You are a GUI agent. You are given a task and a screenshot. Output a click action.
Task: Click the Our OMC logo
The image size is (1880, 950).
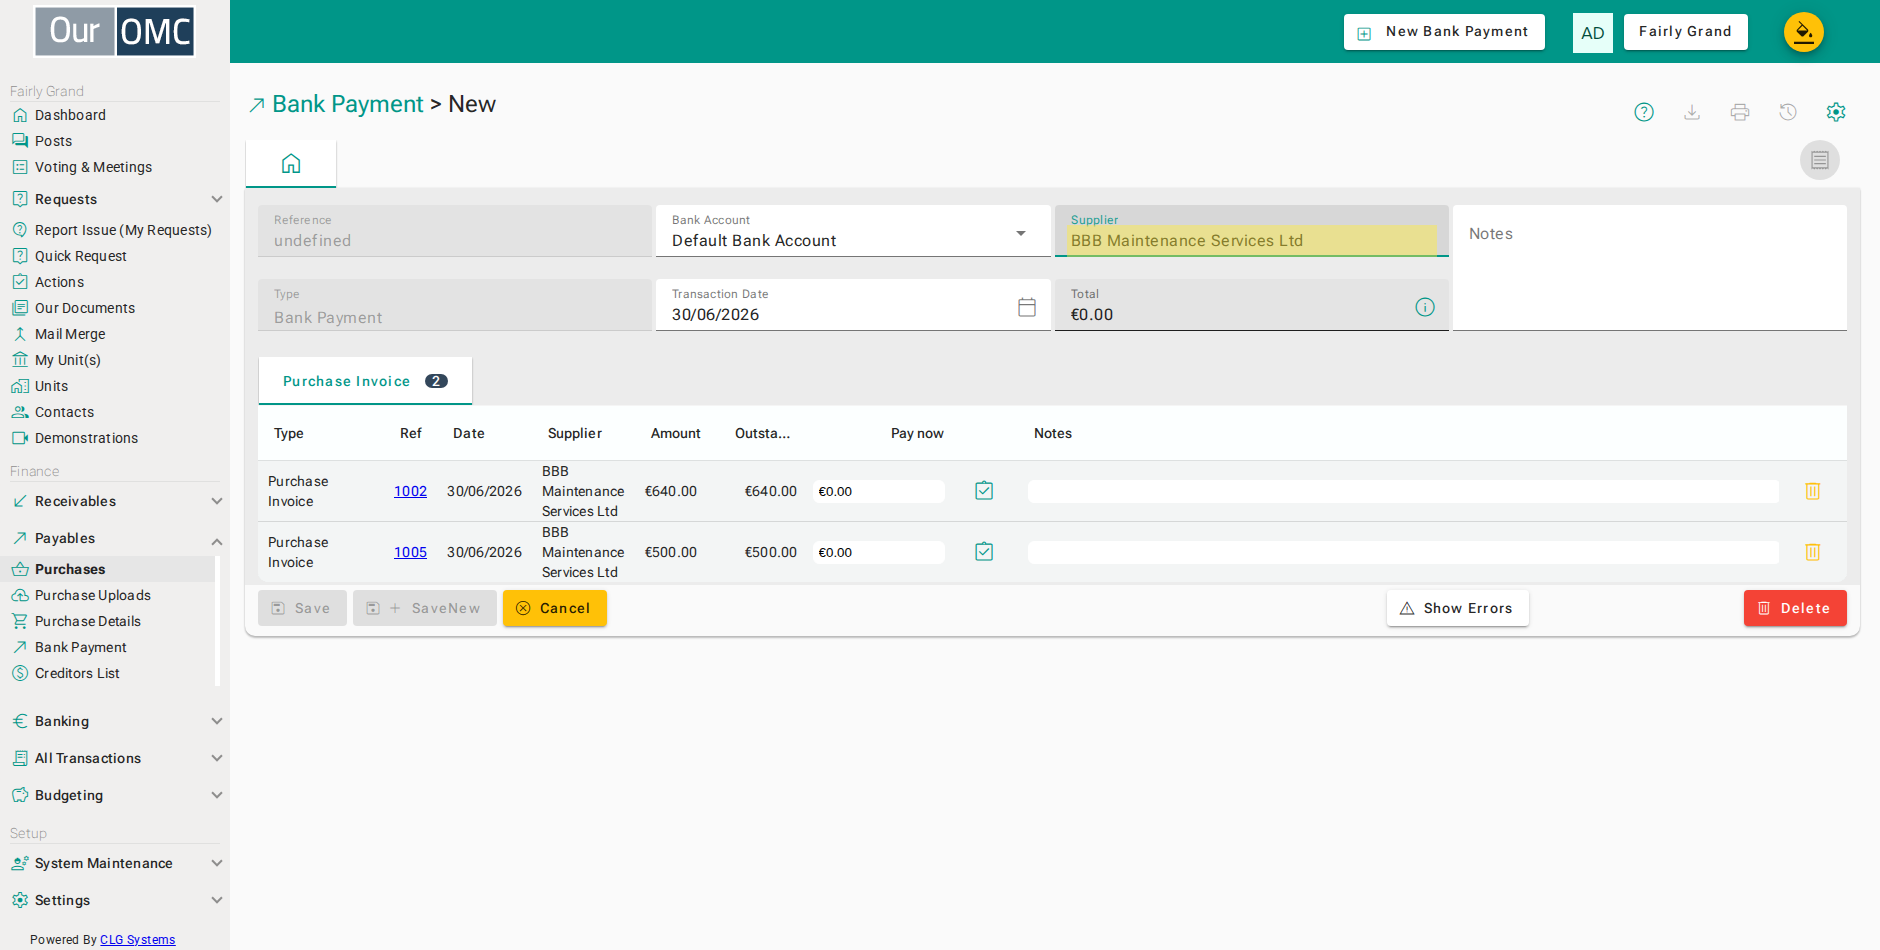[x=115, y=31]
